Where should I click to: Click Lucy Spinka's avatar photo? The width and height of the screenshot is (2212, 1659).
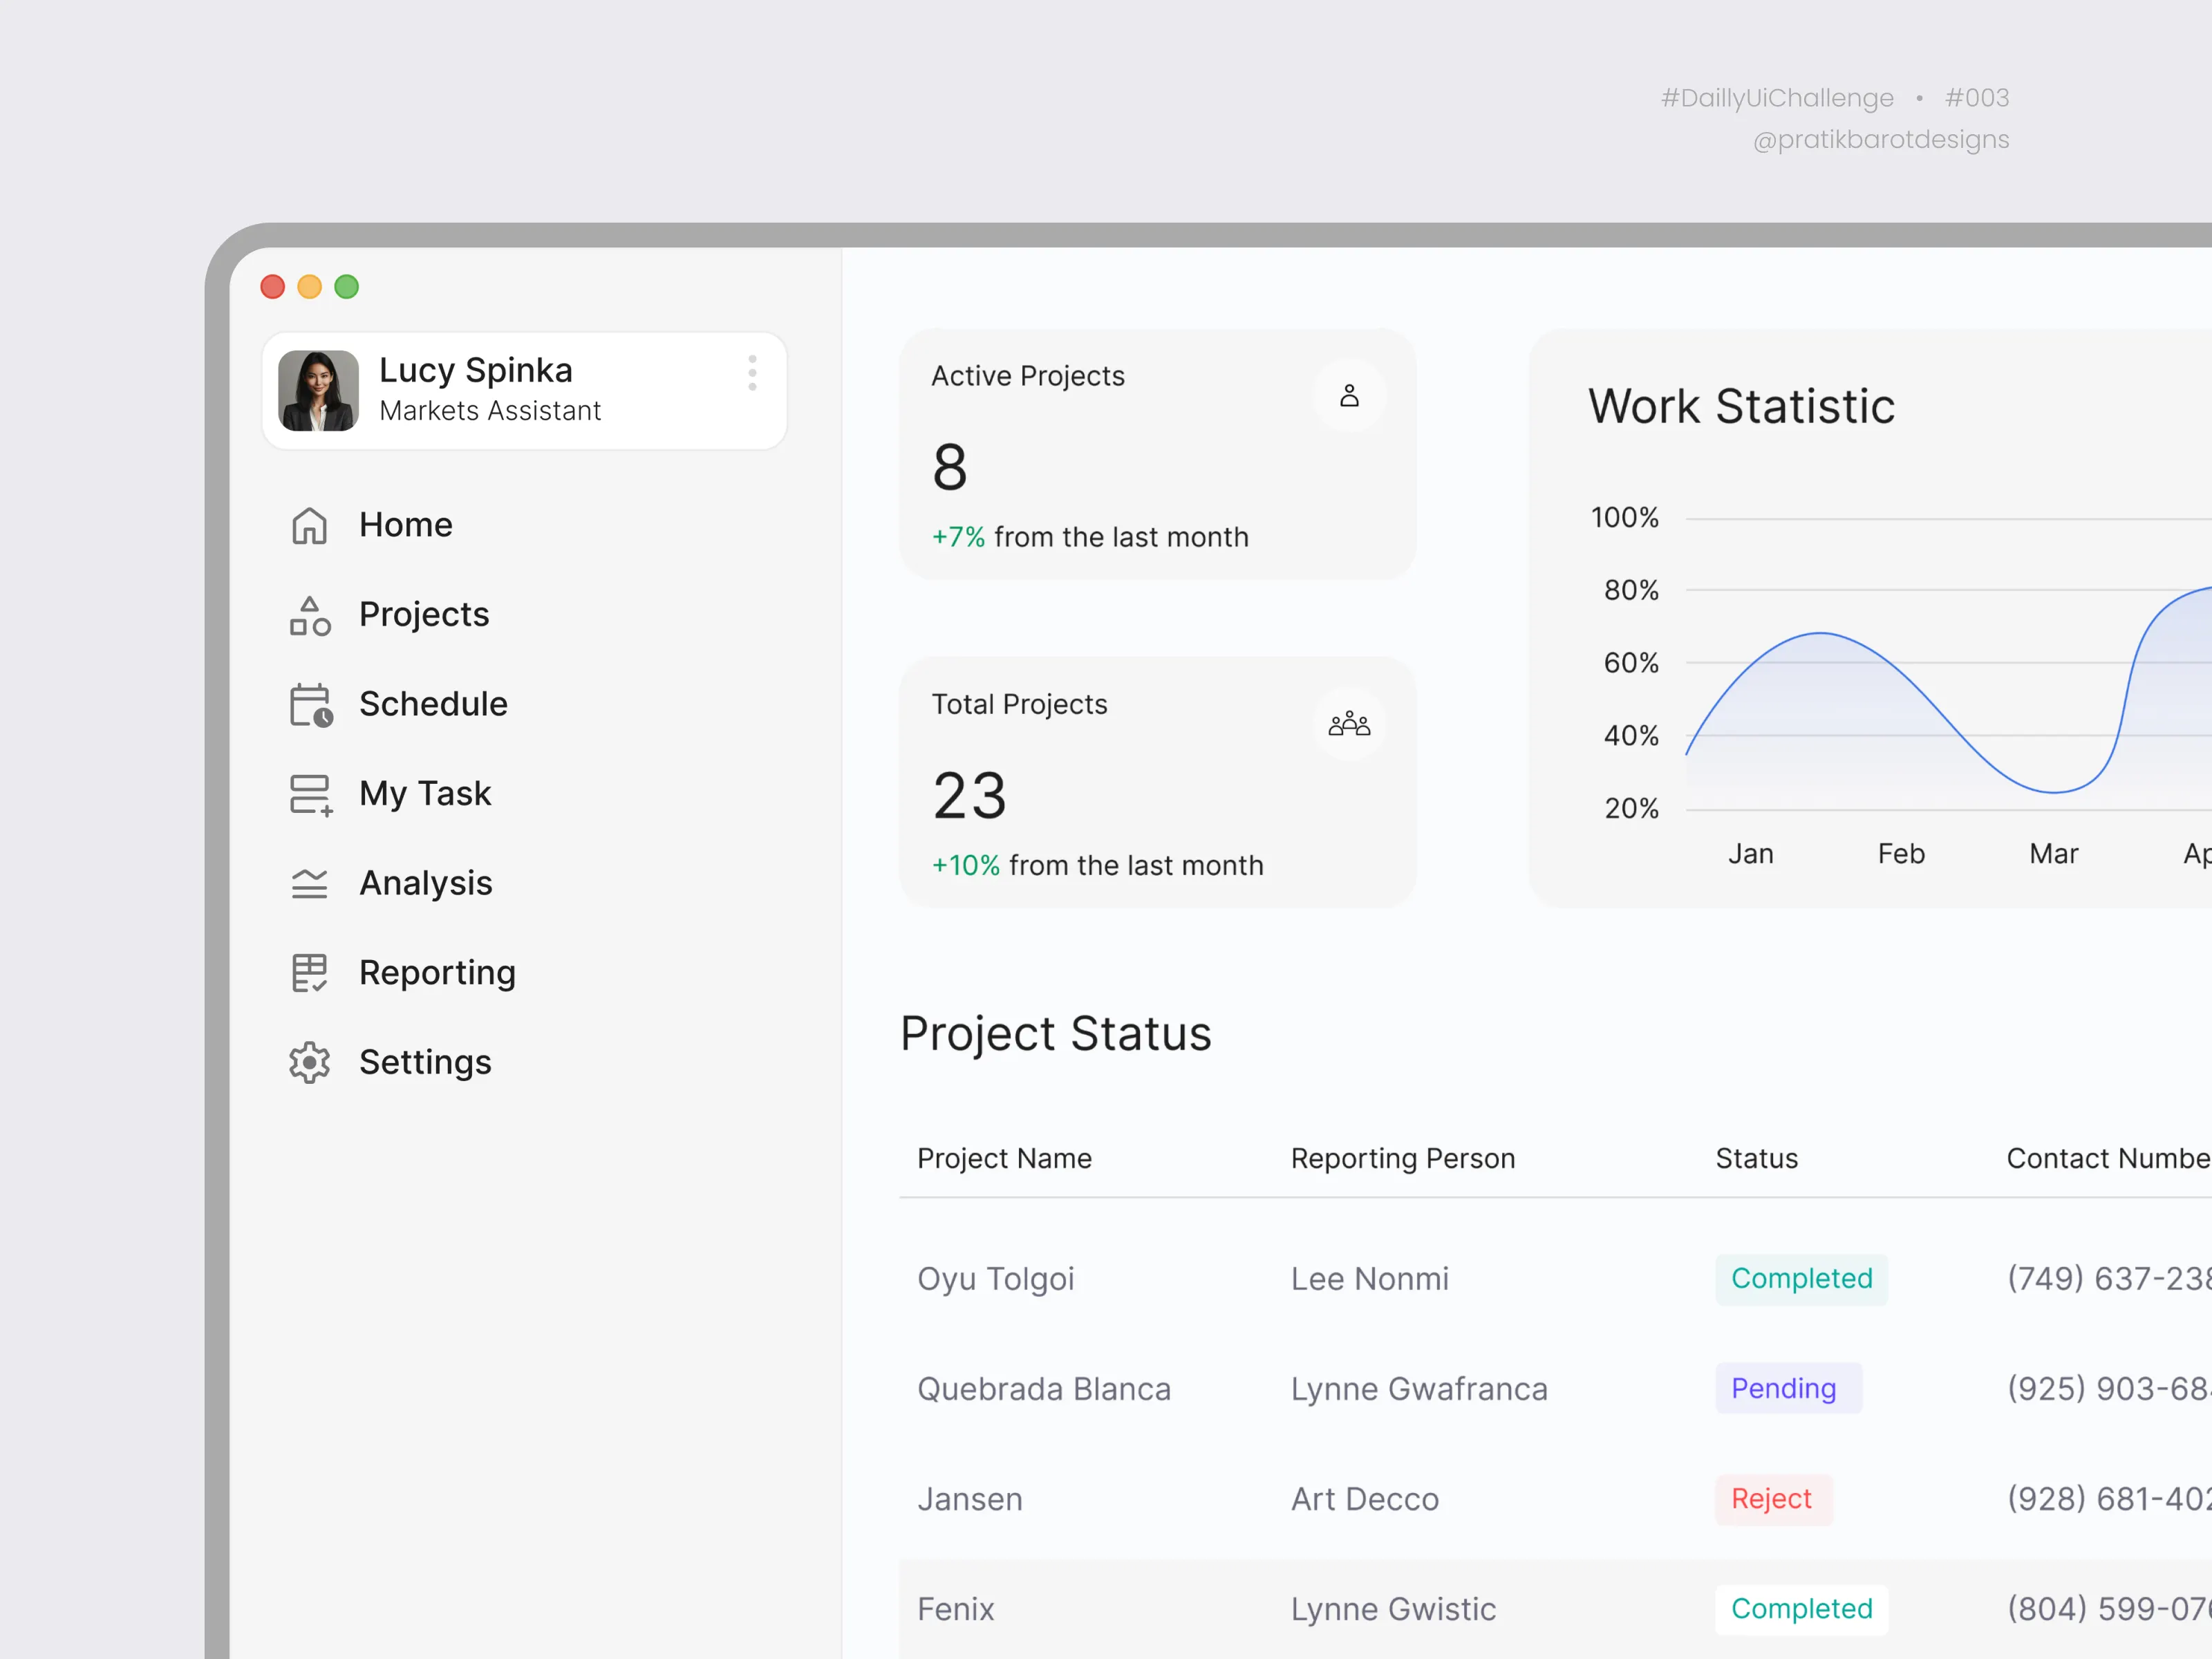[318, 390]
